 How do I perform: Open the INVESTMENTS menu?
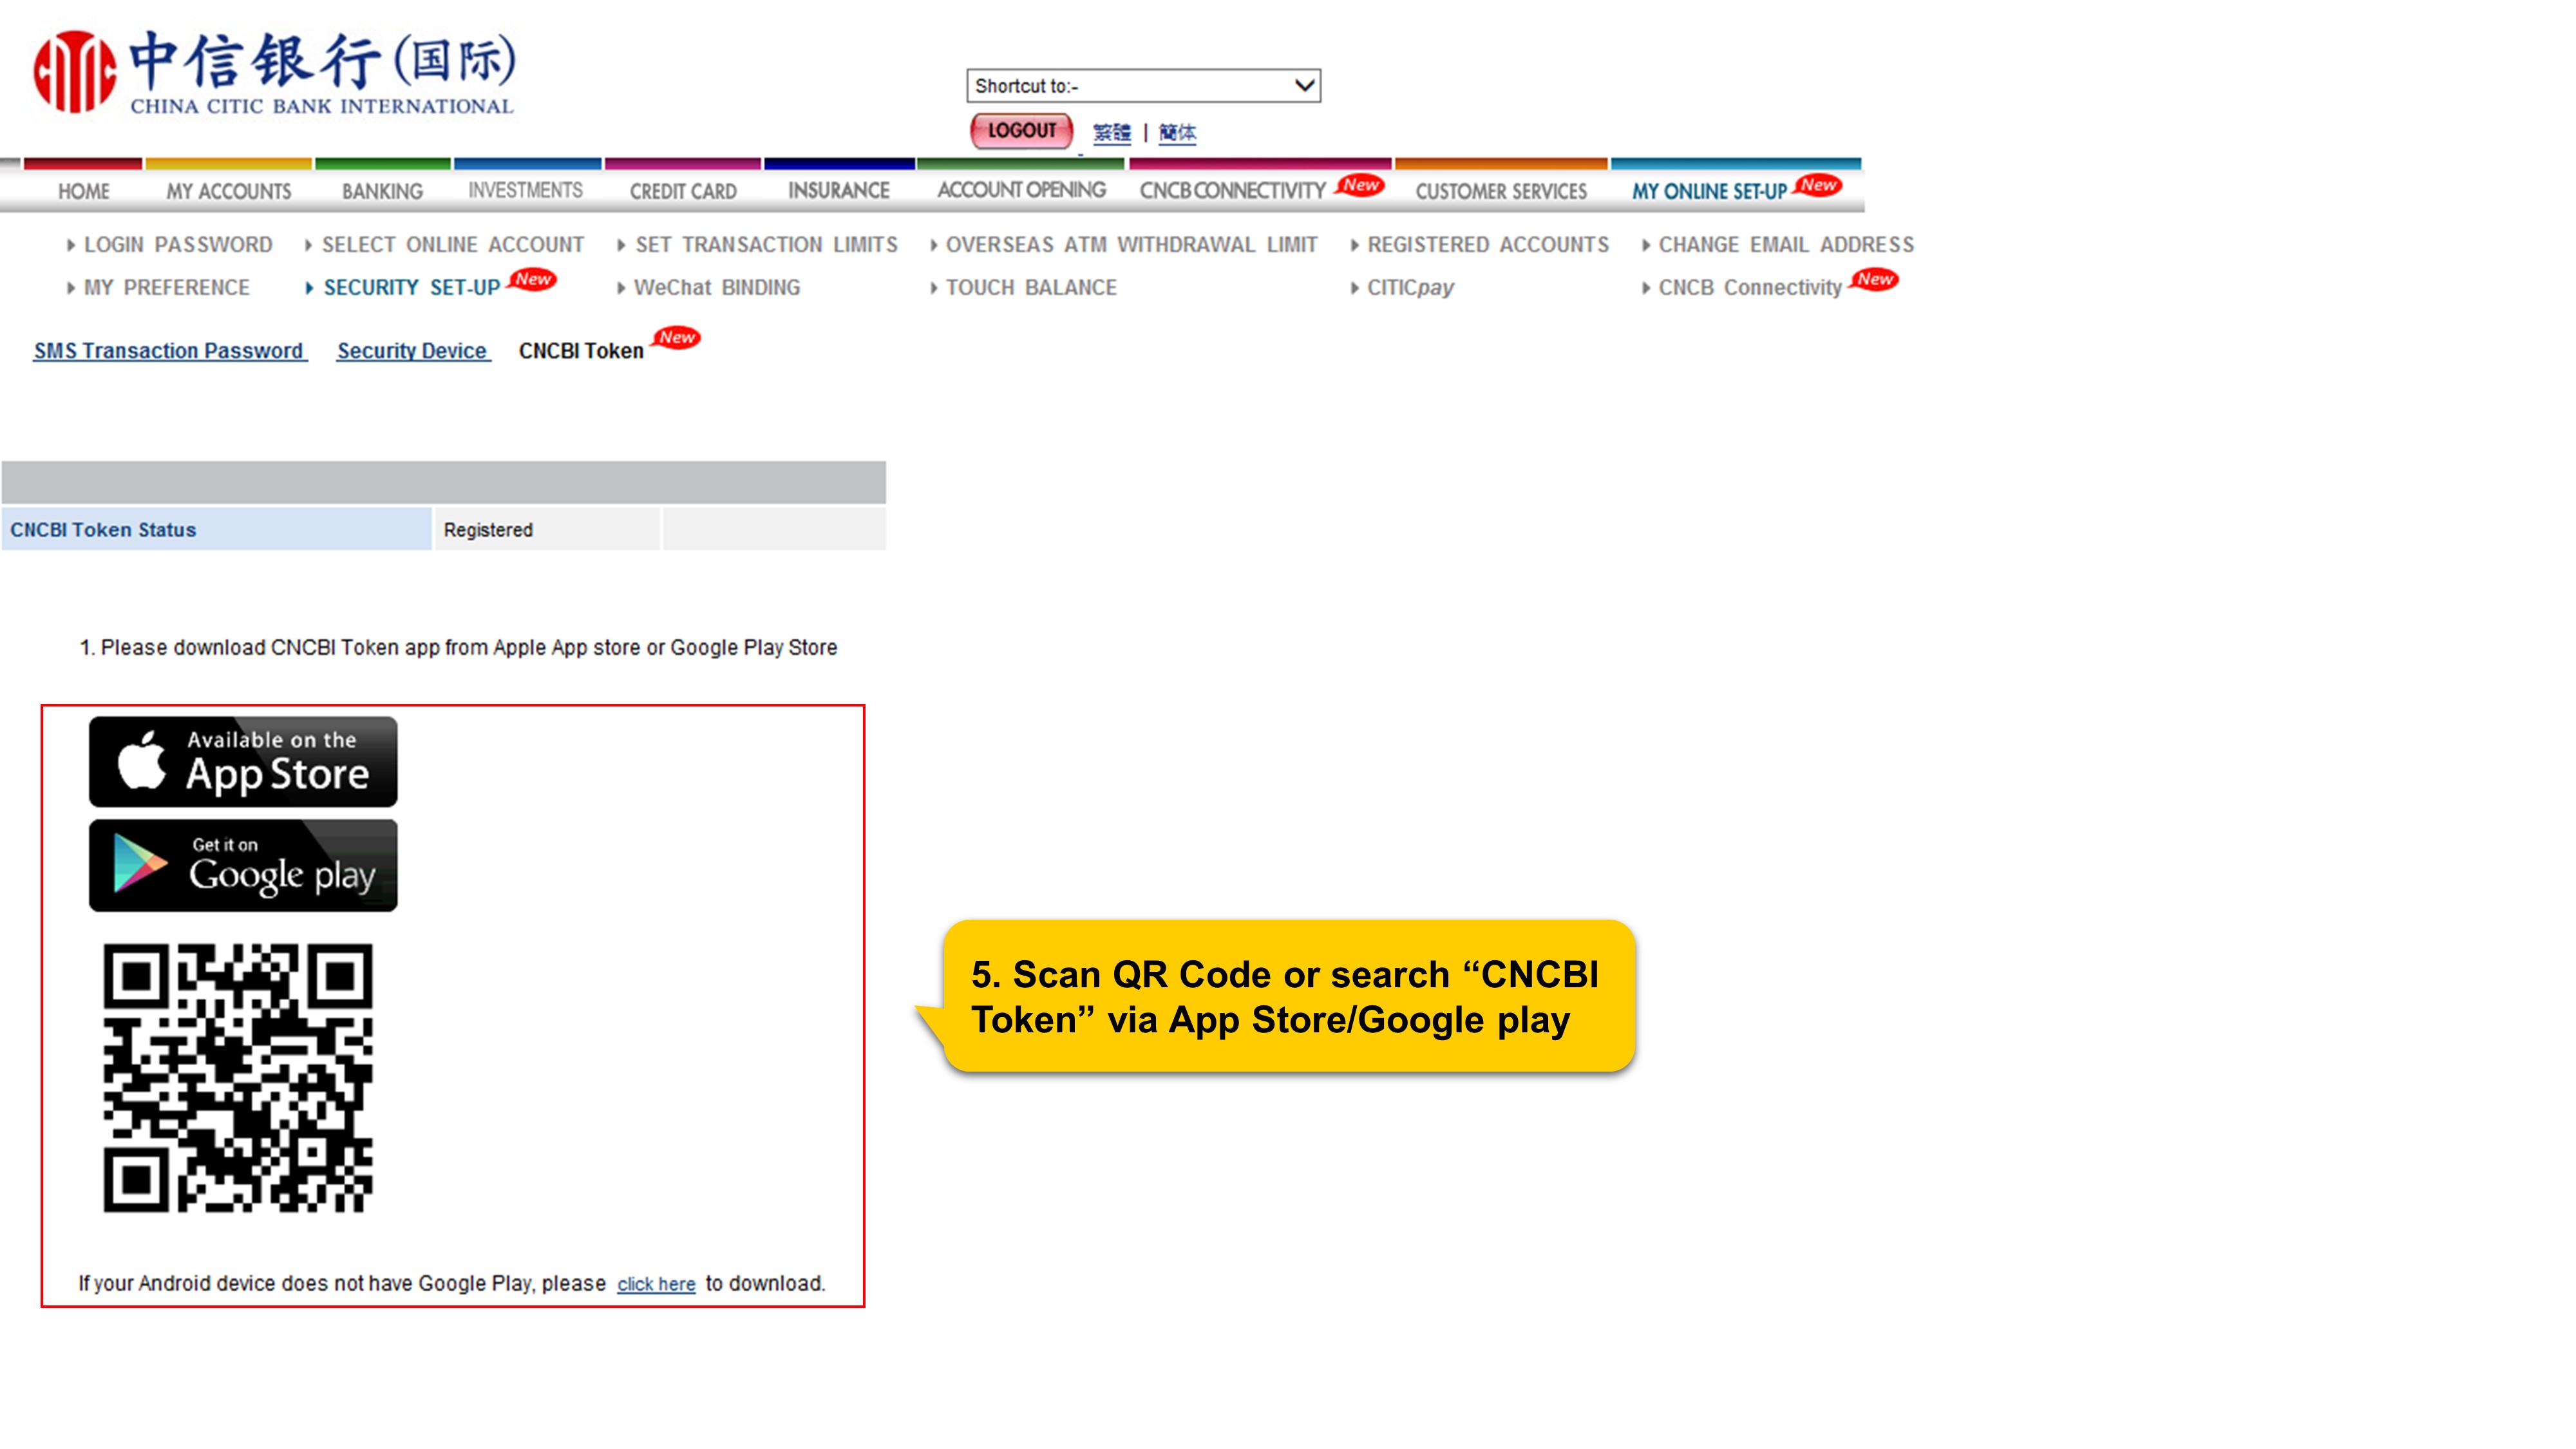tap(526, 190)
